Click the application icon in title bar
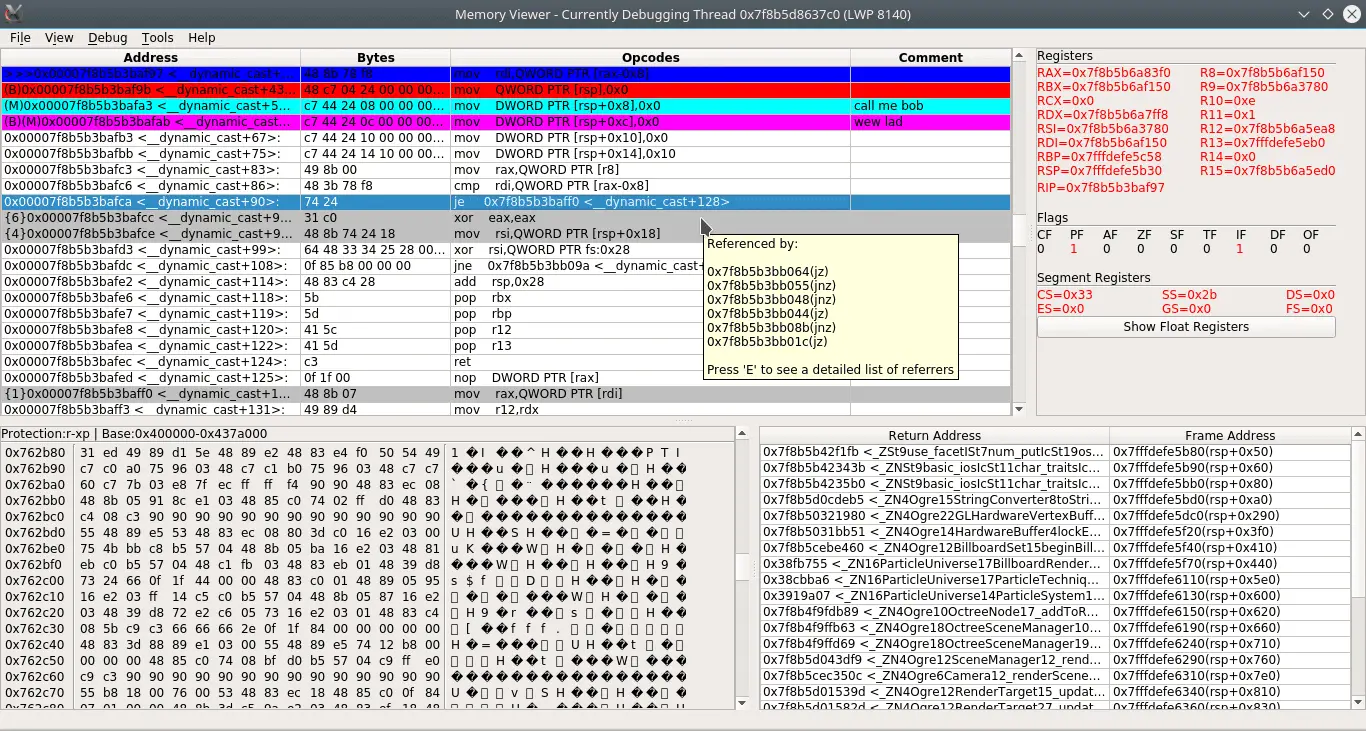Screen dimensions: 1366x731 (12, 13)
